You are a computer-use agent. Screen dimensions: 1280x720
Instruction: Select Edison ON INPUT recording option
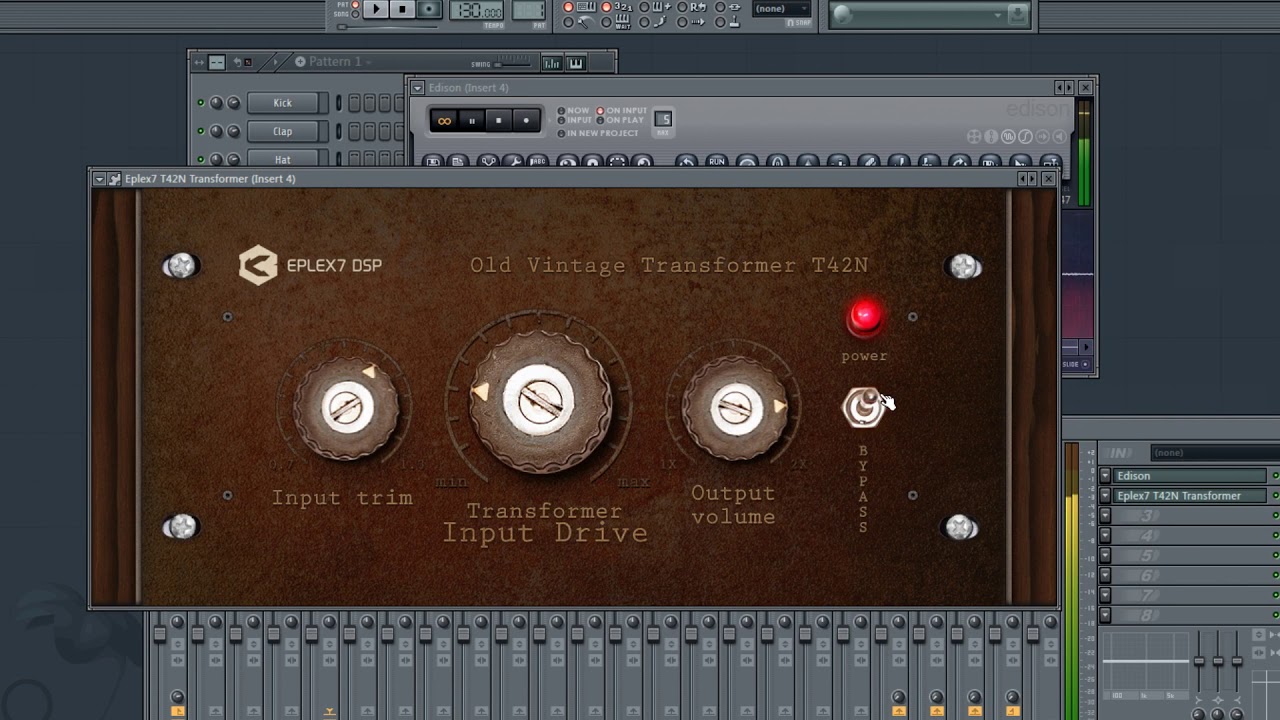tap(622, 111)
